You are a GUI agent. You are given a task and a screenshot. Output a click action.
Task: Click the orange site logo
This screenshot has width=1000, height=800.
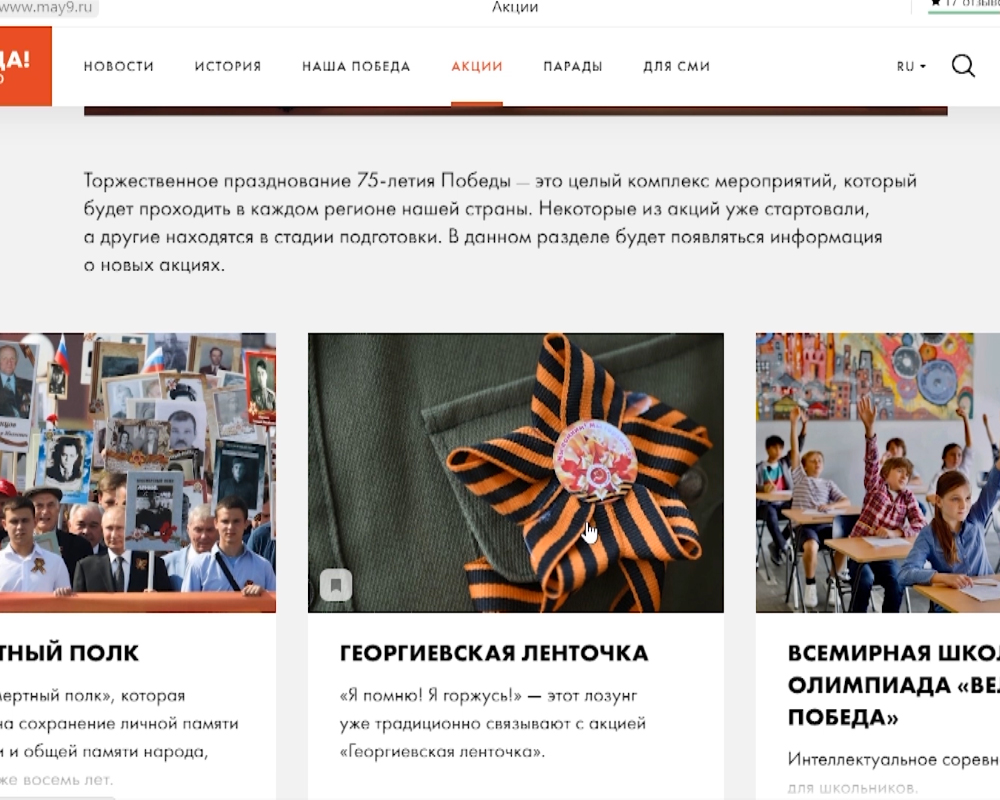pyautogui.click(x=26, y=66)
